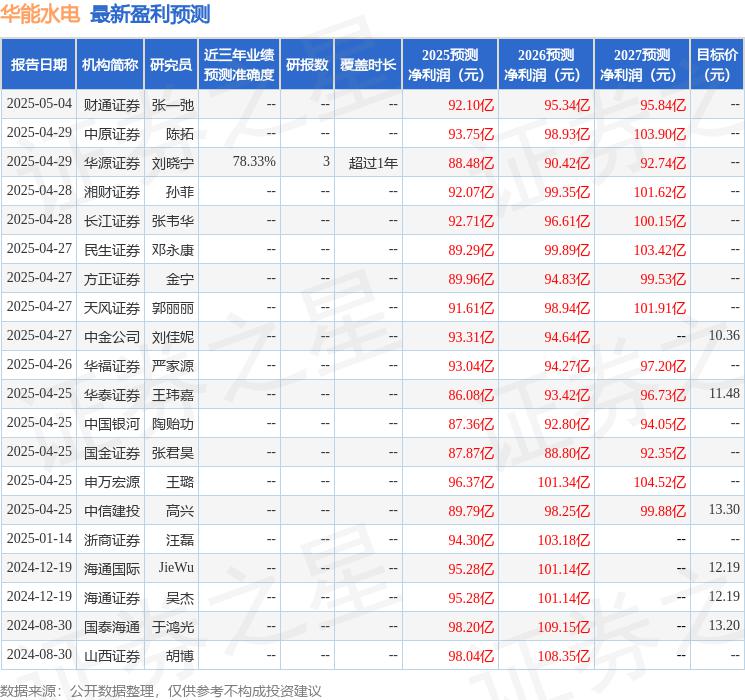Click the 中原证券 institution cell
745x700 pixels.
point(112,134)
